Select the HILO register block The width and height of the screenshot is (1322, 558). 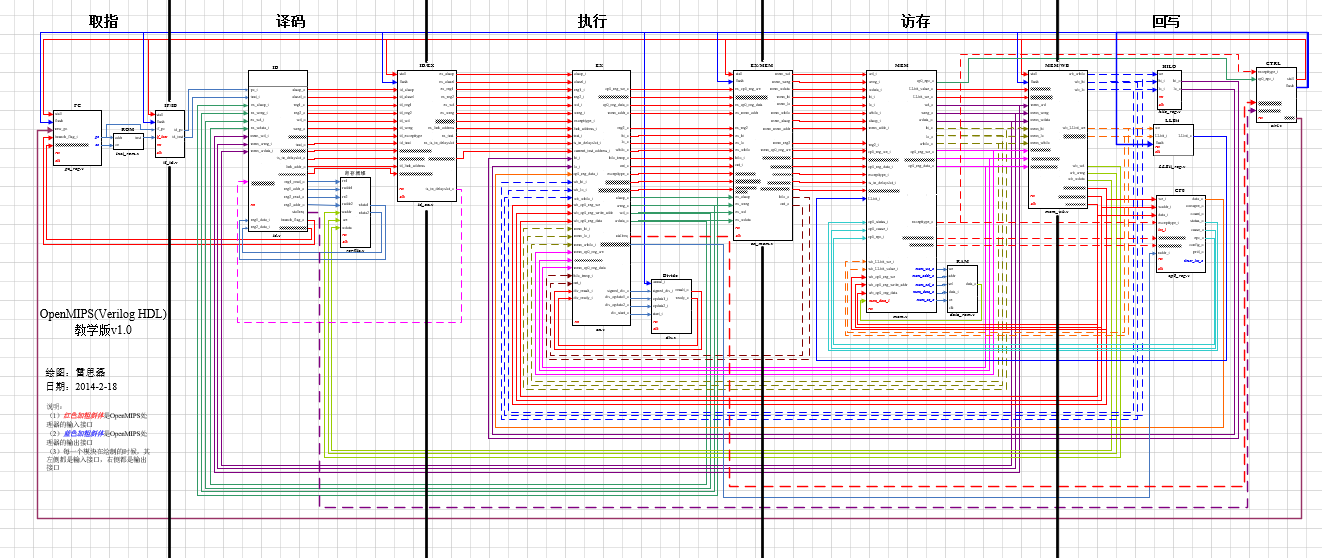tap(1168, 88)
